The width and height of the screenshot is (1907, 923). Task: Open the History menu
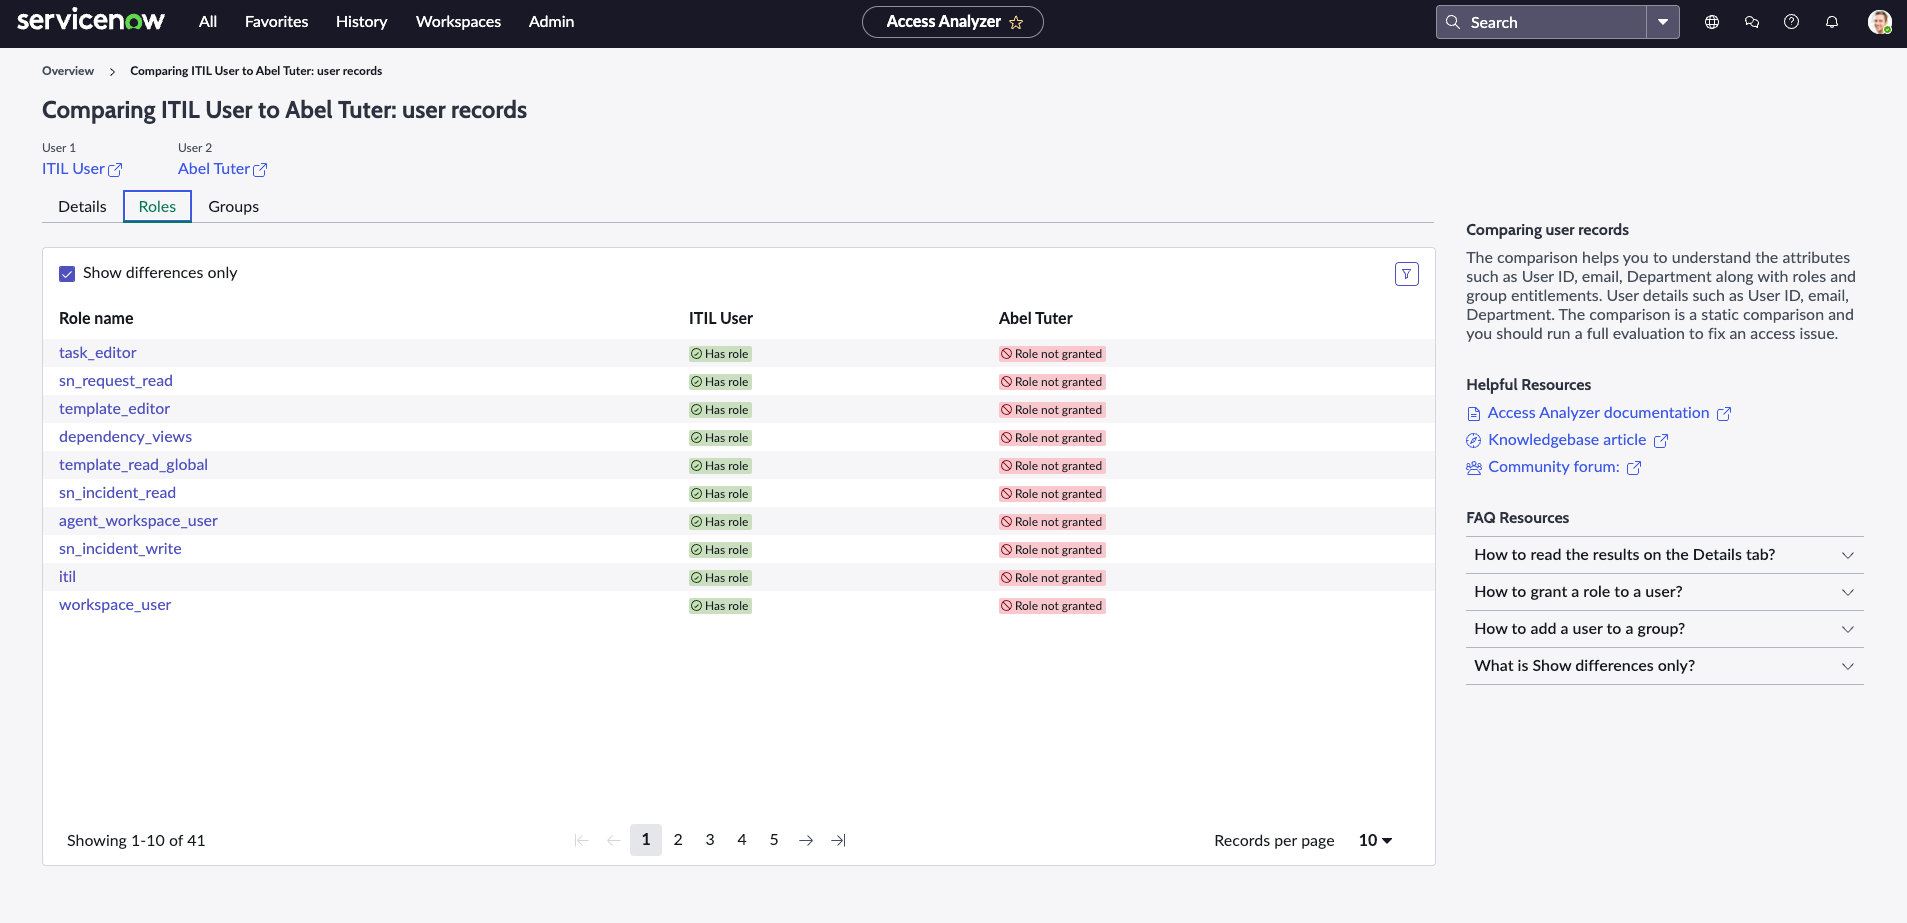point(361,22)
